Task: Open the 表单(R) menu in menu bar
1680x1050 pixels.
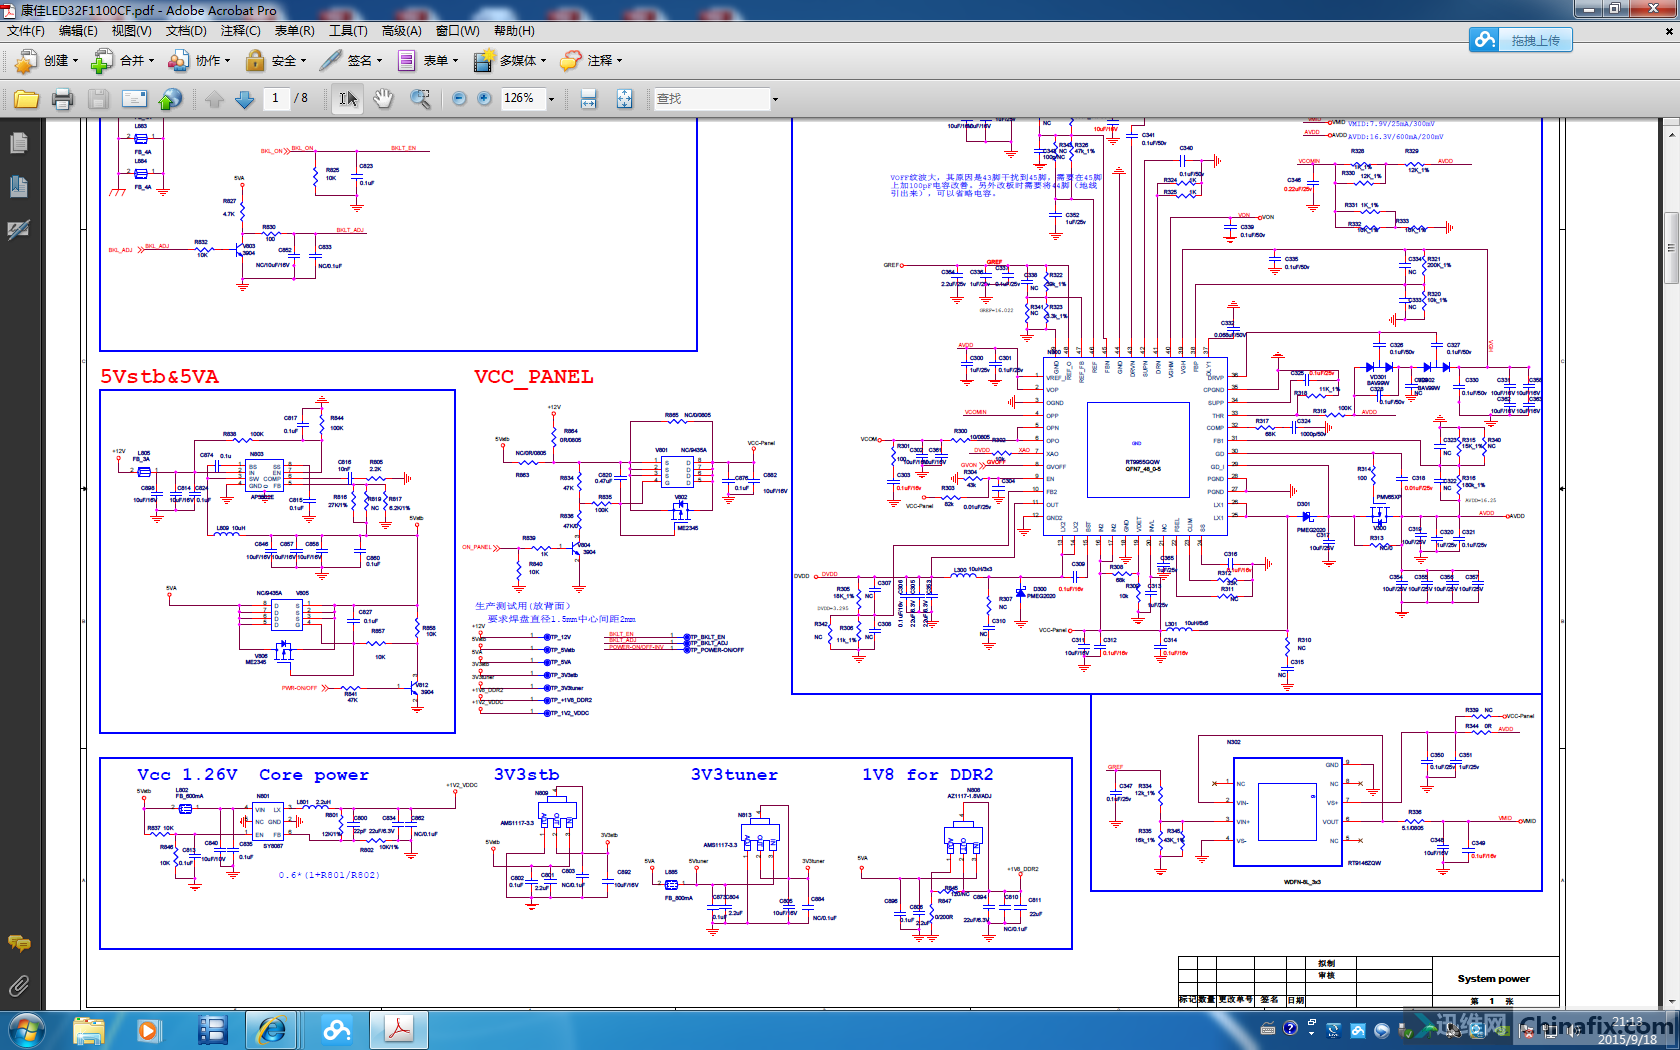Action: [294, 31]
